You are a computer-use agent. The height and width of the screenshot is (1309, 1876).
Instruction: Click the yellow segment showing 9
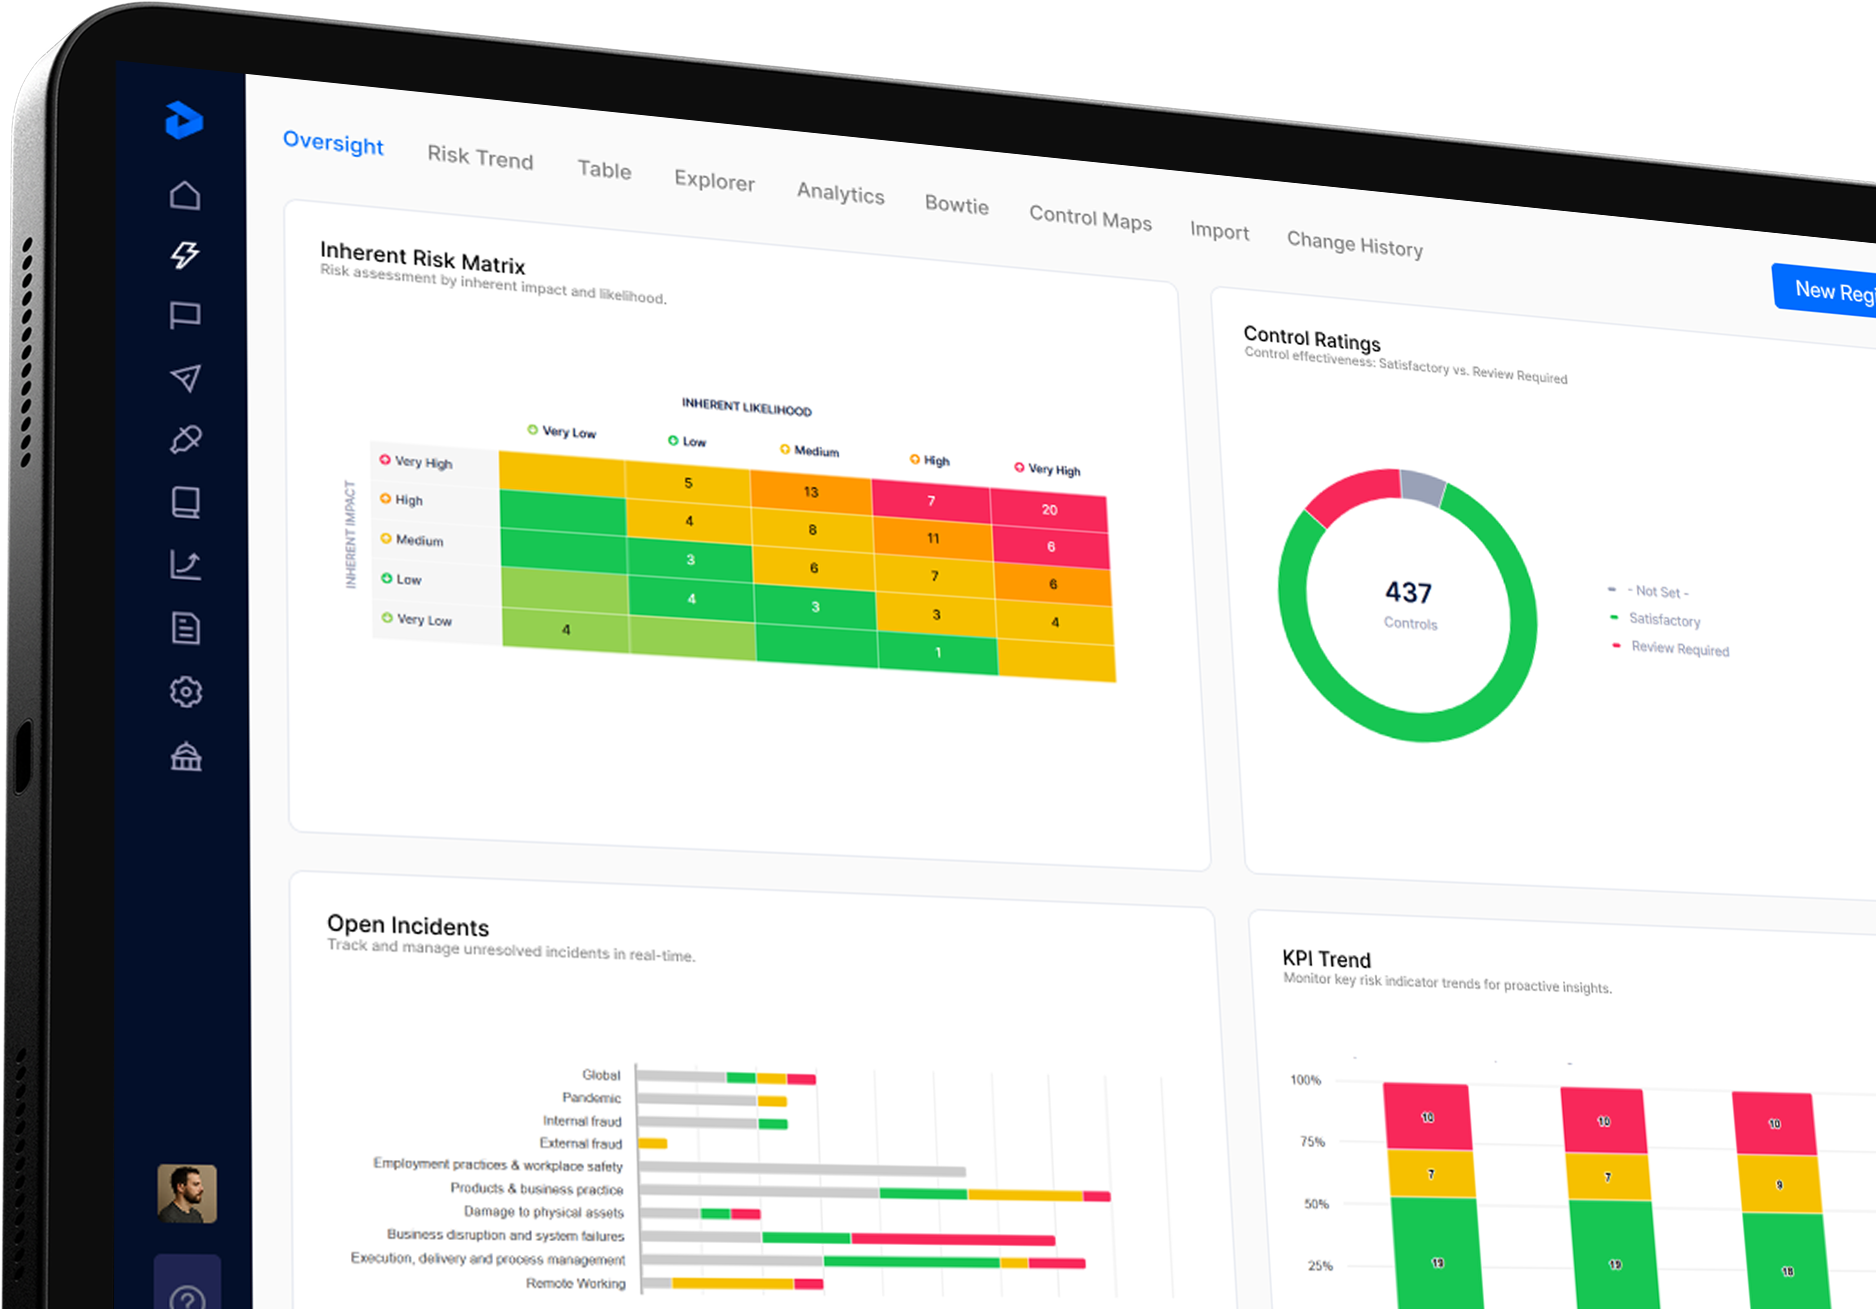point(1779,1185)
